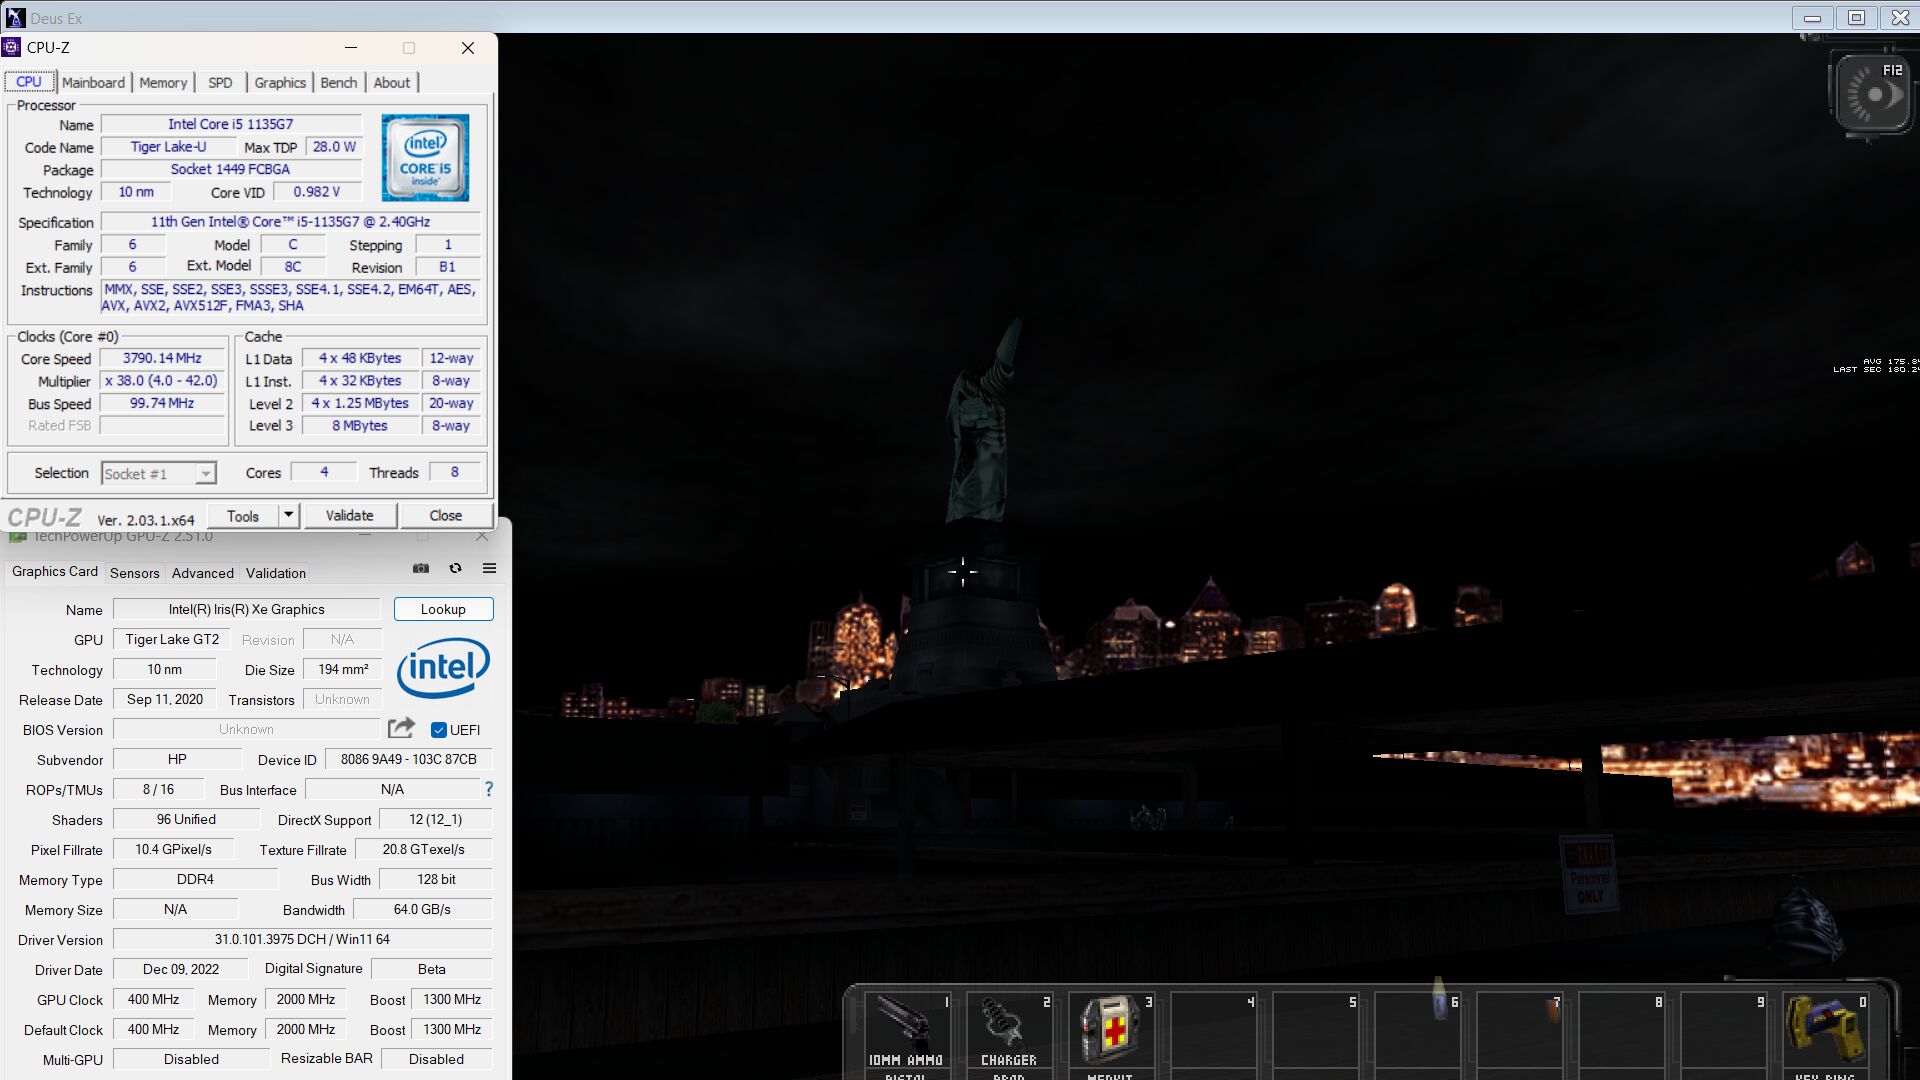Select the CPU tab in CPU-Z
The image size is (1920, 1080).
pyautogui.click(x=29, y=82)
